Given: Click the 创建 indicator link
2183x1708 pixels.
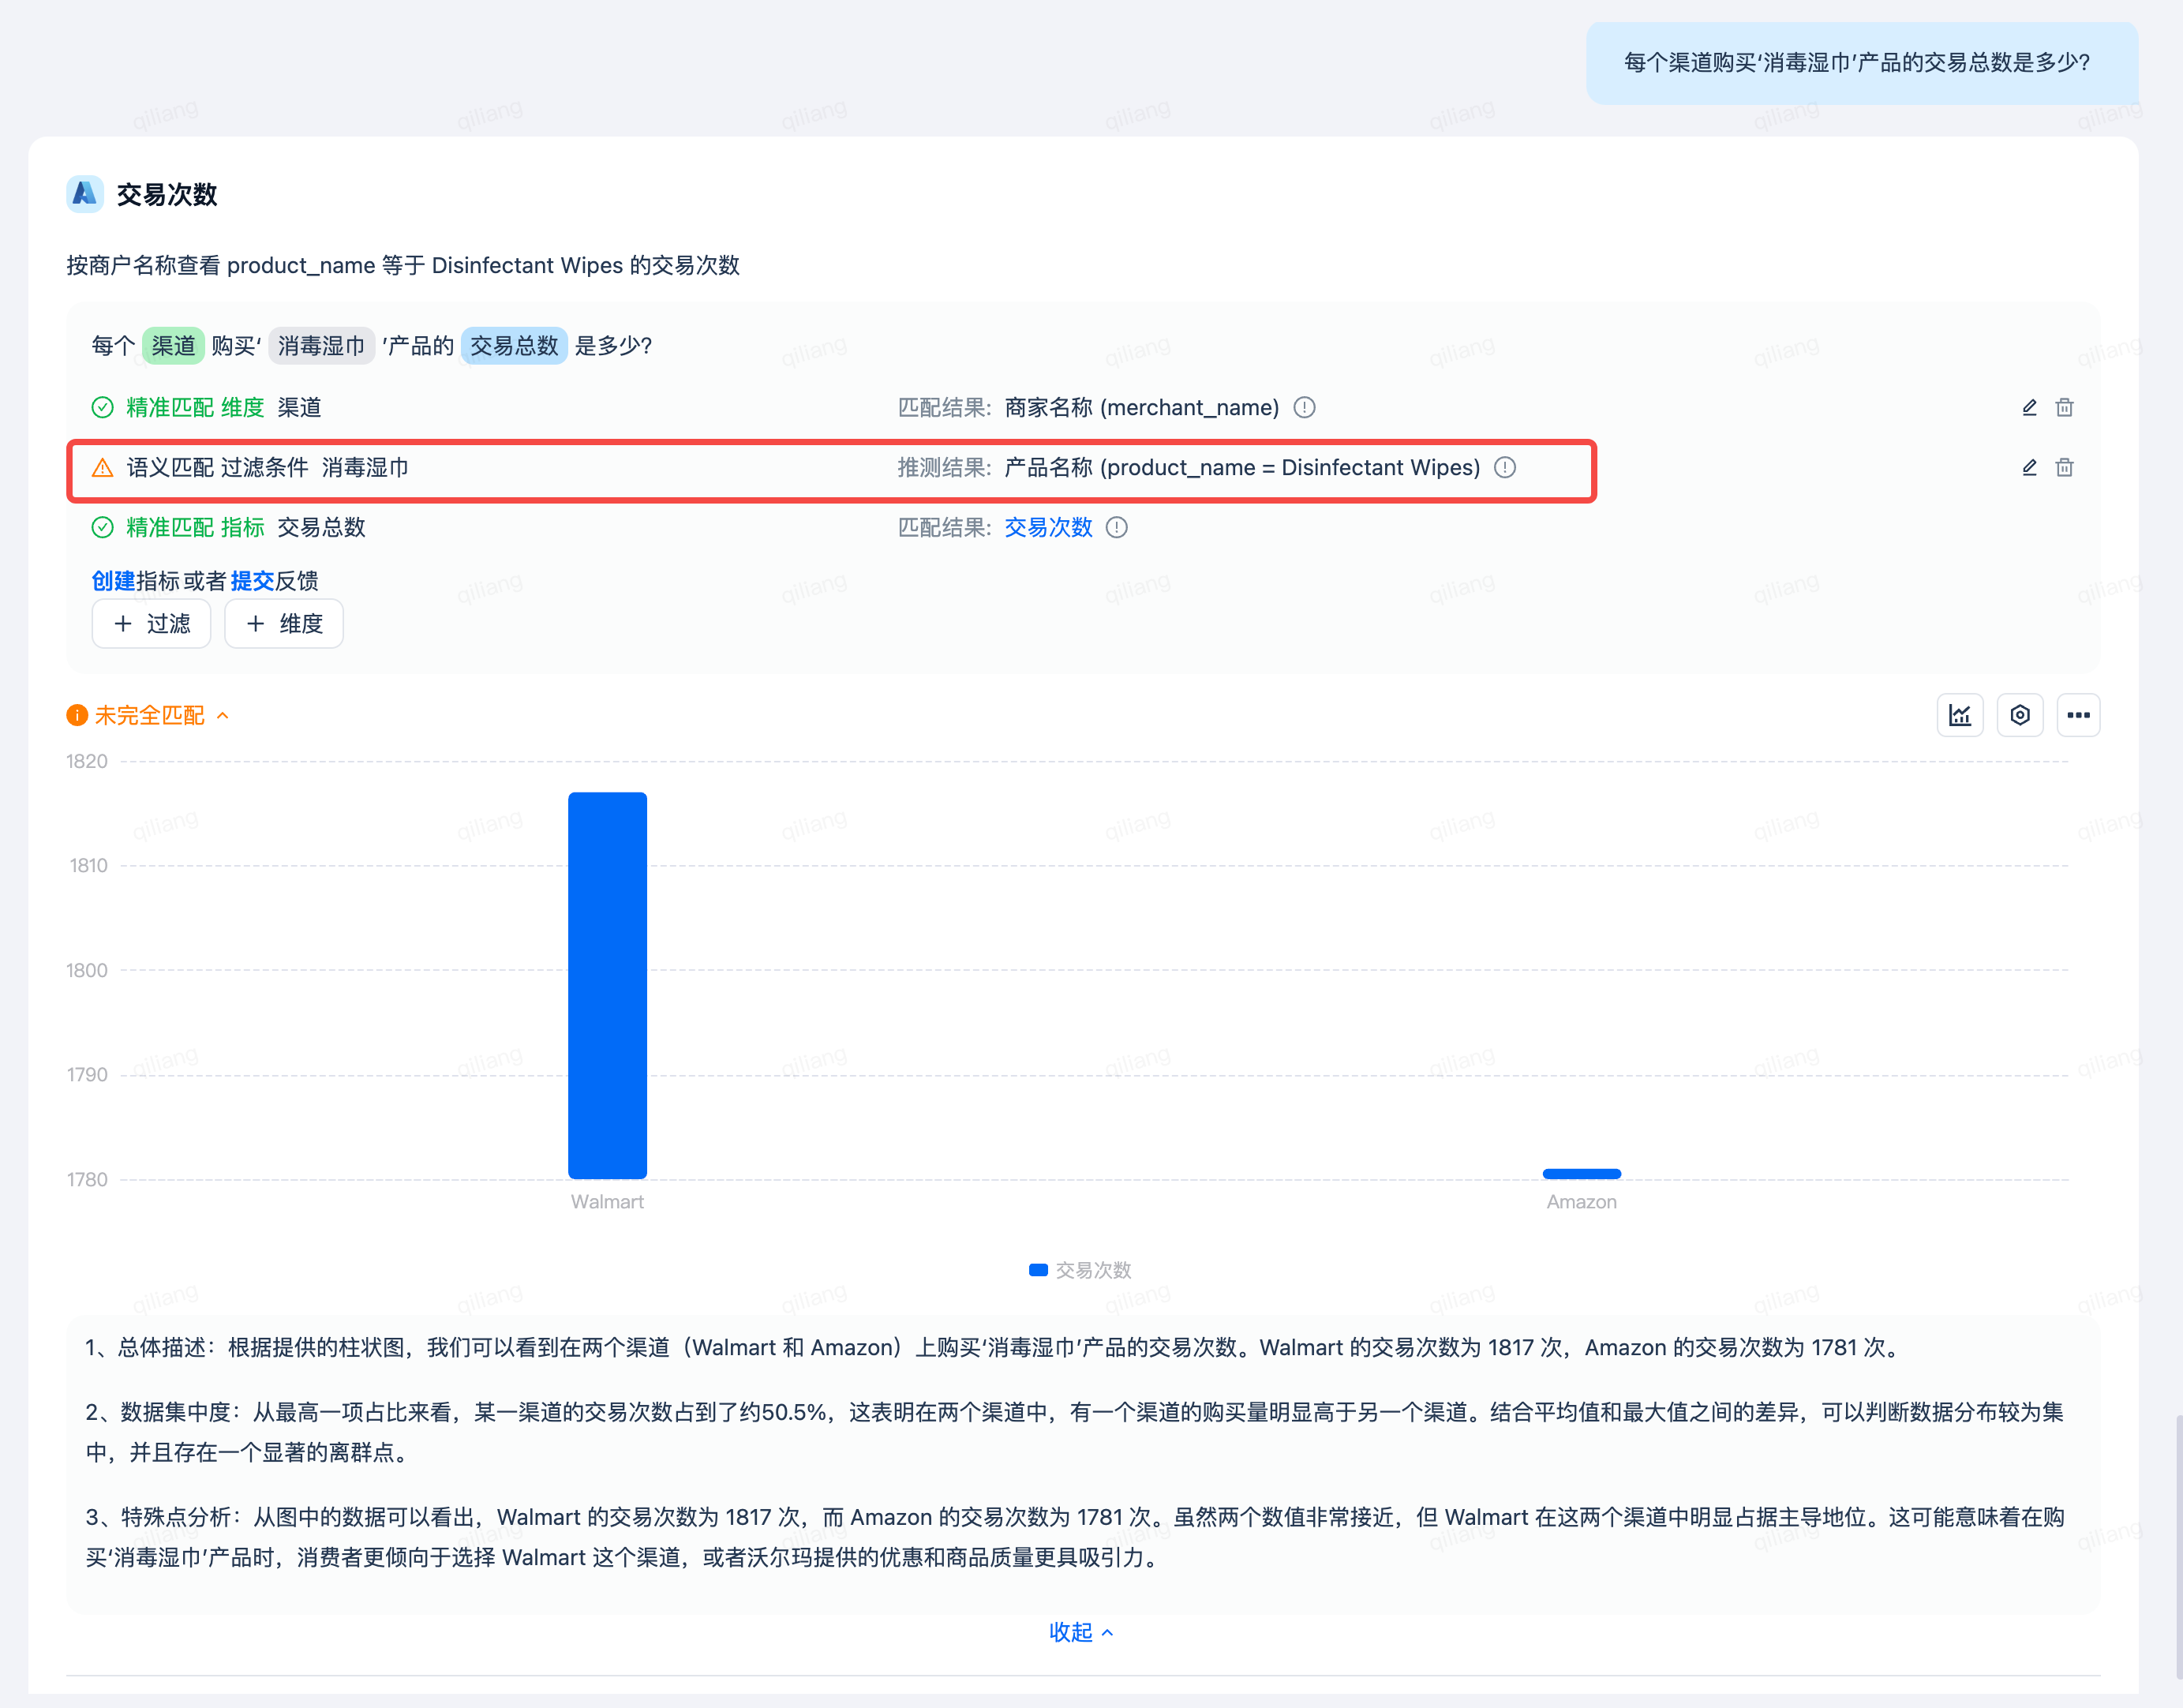Looking at the screenshot, I should pyautogui.click(x=113, y=581).
